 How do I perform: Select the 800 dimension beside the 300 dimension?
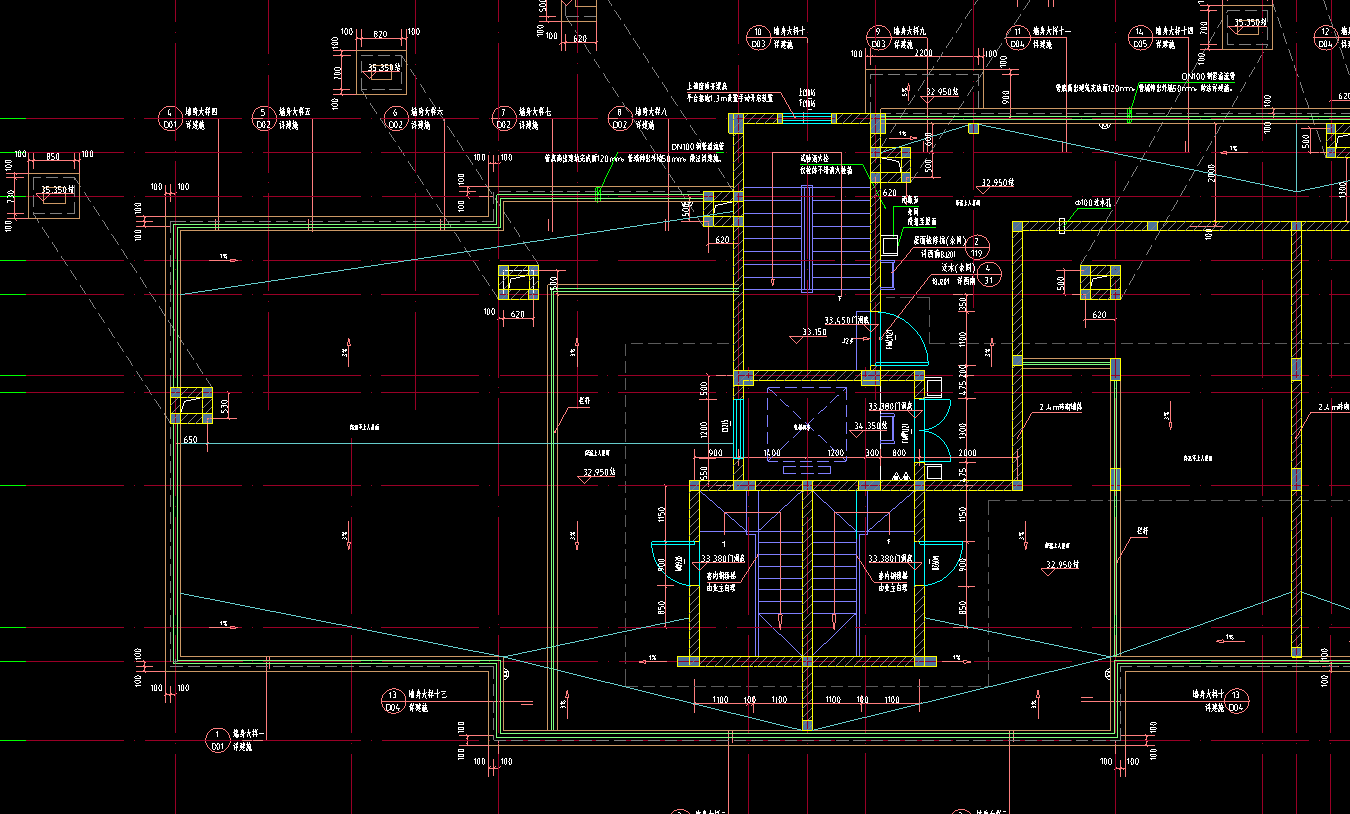(898, 453)
